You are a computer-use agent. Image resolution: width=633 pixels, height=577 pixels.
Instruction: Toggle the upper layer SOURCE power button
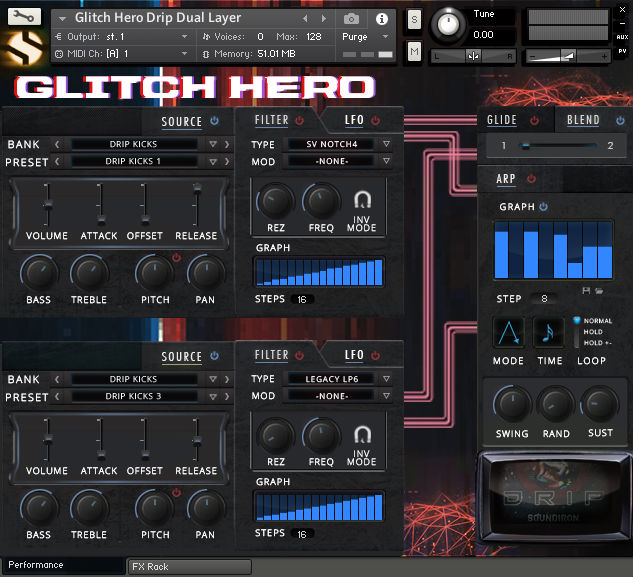pyautogui.click(x=214, y=120)
